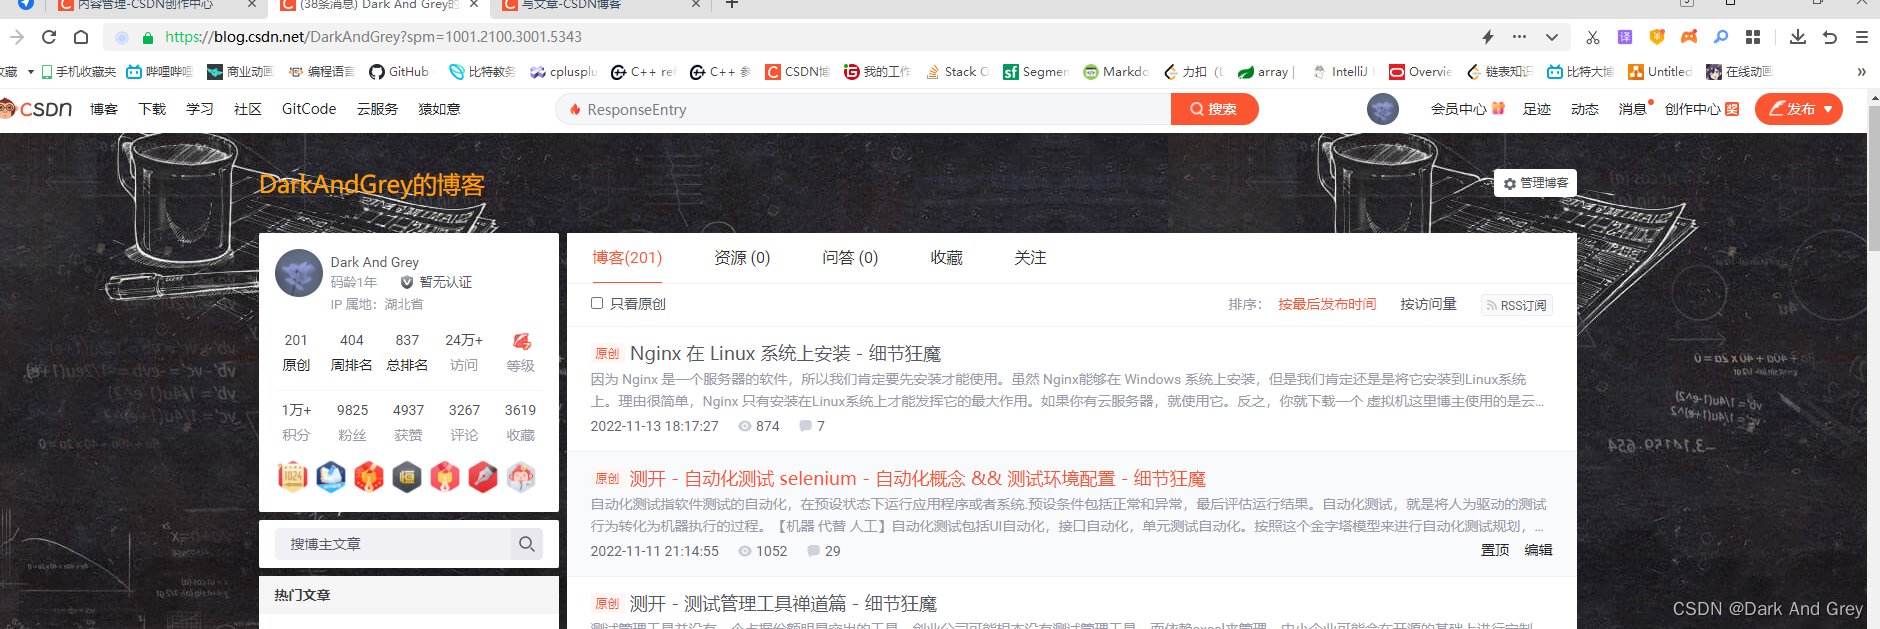The height and width of the screenshot is (629, 1880).
Task: Click 置顶 on the selenium article
Action: tap(1495, 550)
